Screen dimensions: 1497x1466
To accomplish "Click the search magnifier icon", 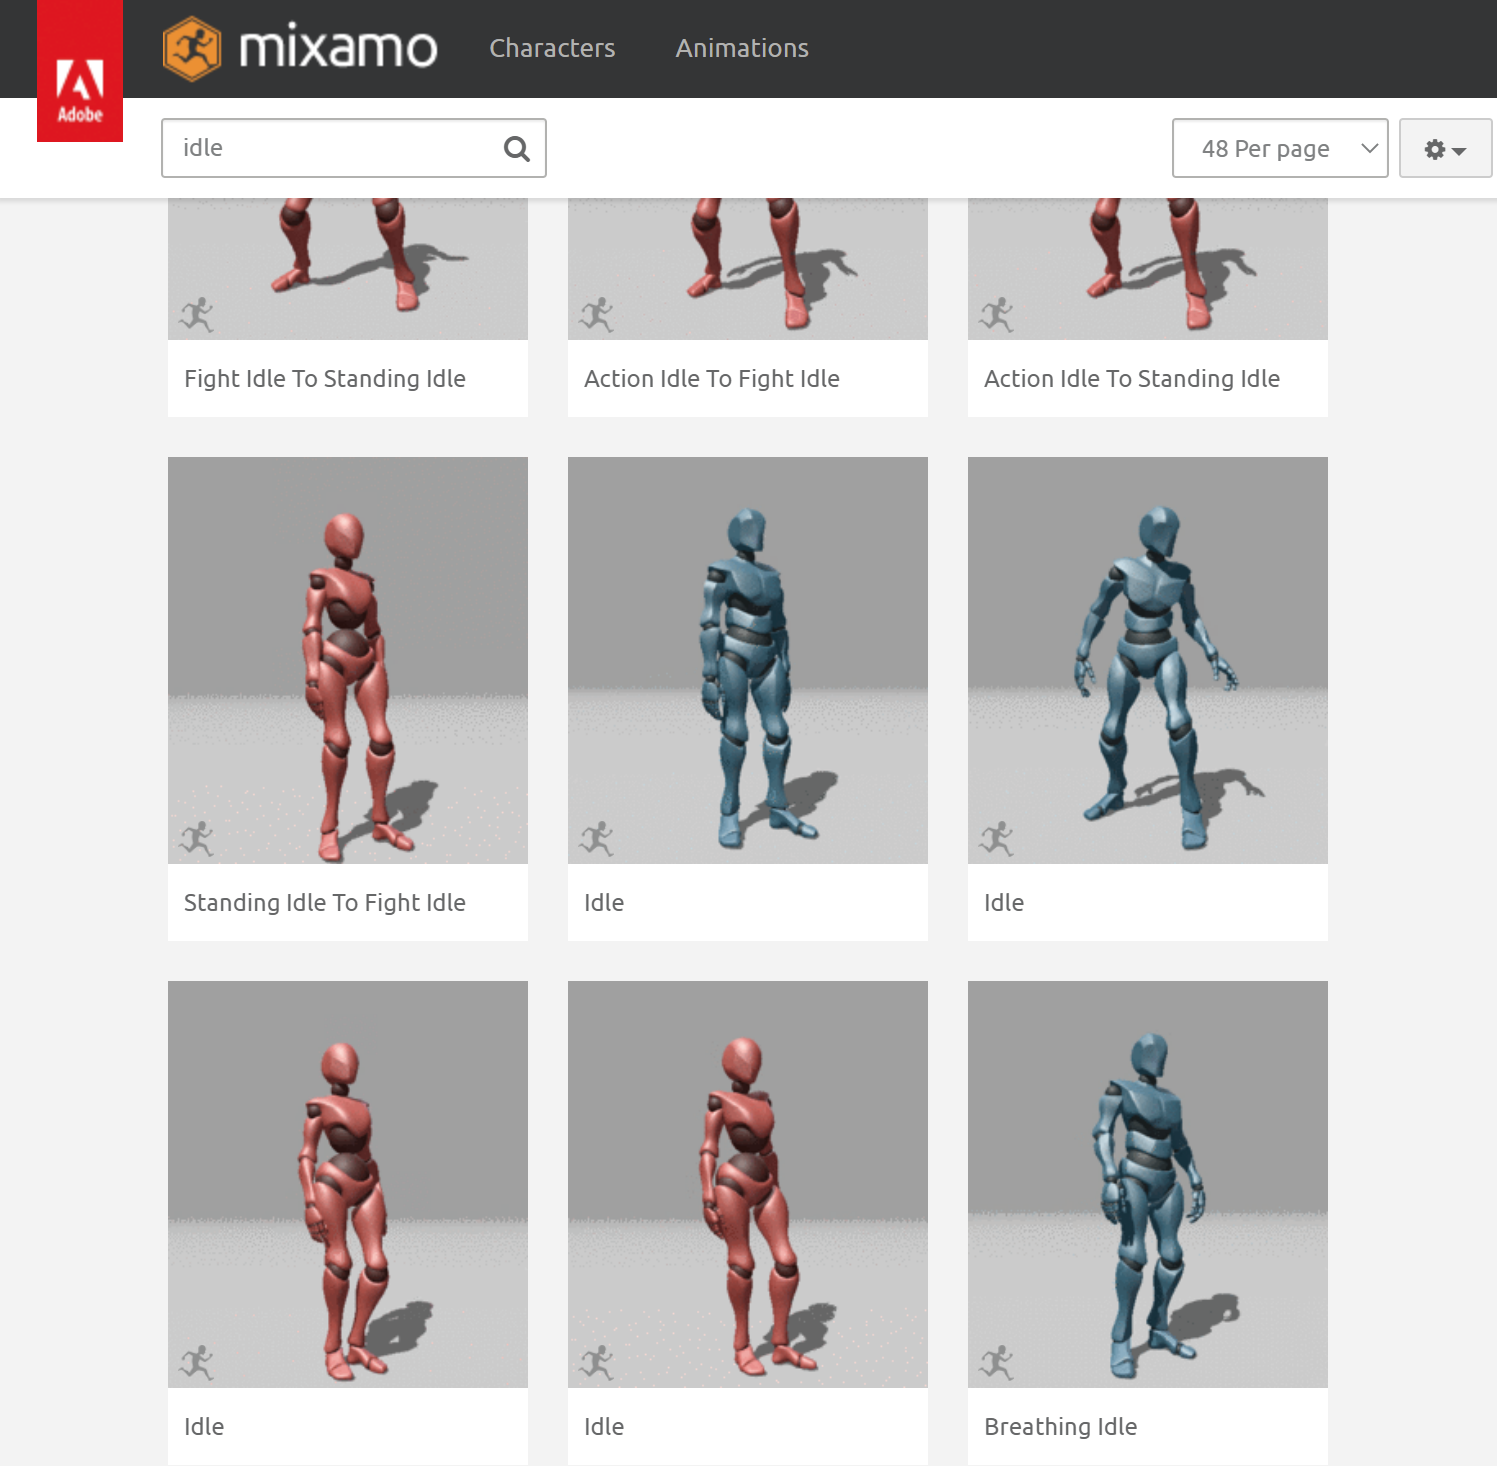I will point(516,148).
